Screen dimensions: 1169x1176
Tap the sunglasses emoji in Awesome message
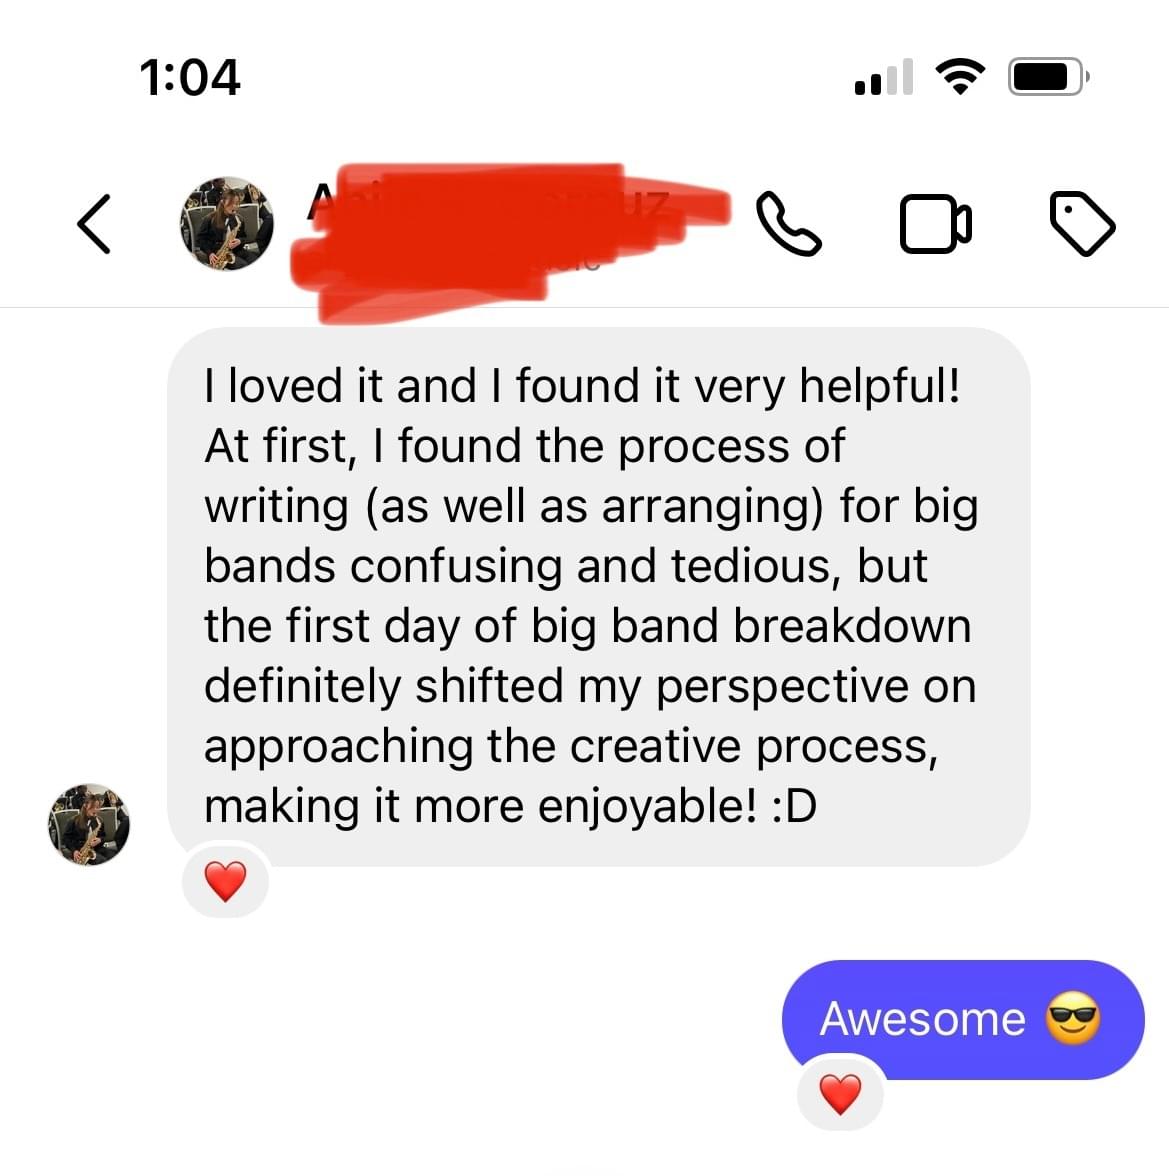click(1073, 1018)
